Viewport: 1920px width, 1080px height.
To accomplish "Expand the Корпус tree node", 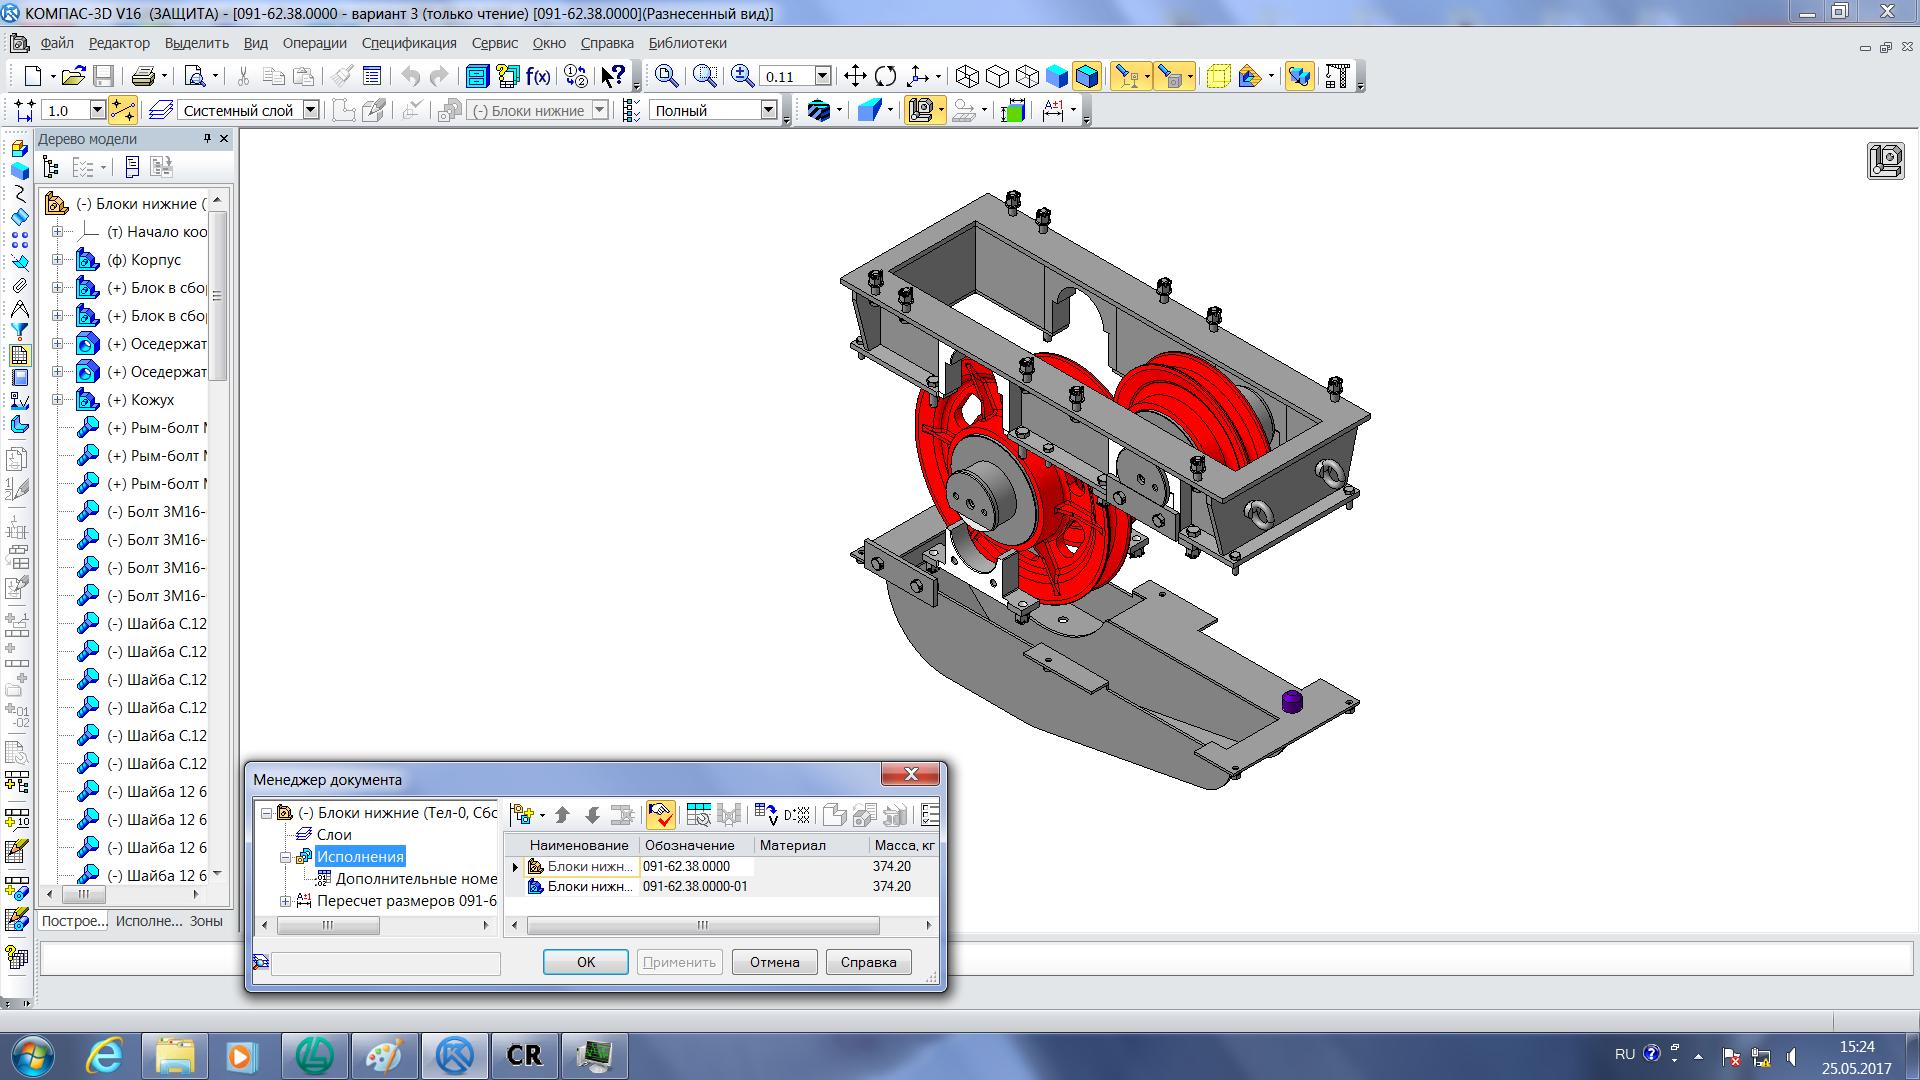I will [x=57, y=260].
